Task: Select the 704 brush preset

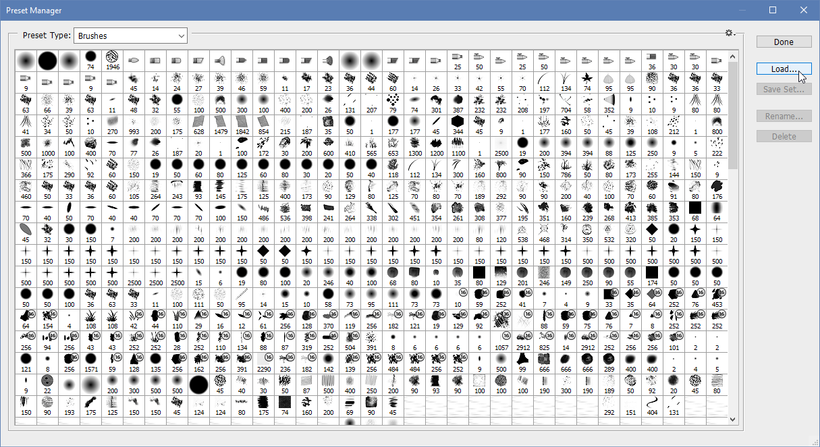Action: [566, 104]
